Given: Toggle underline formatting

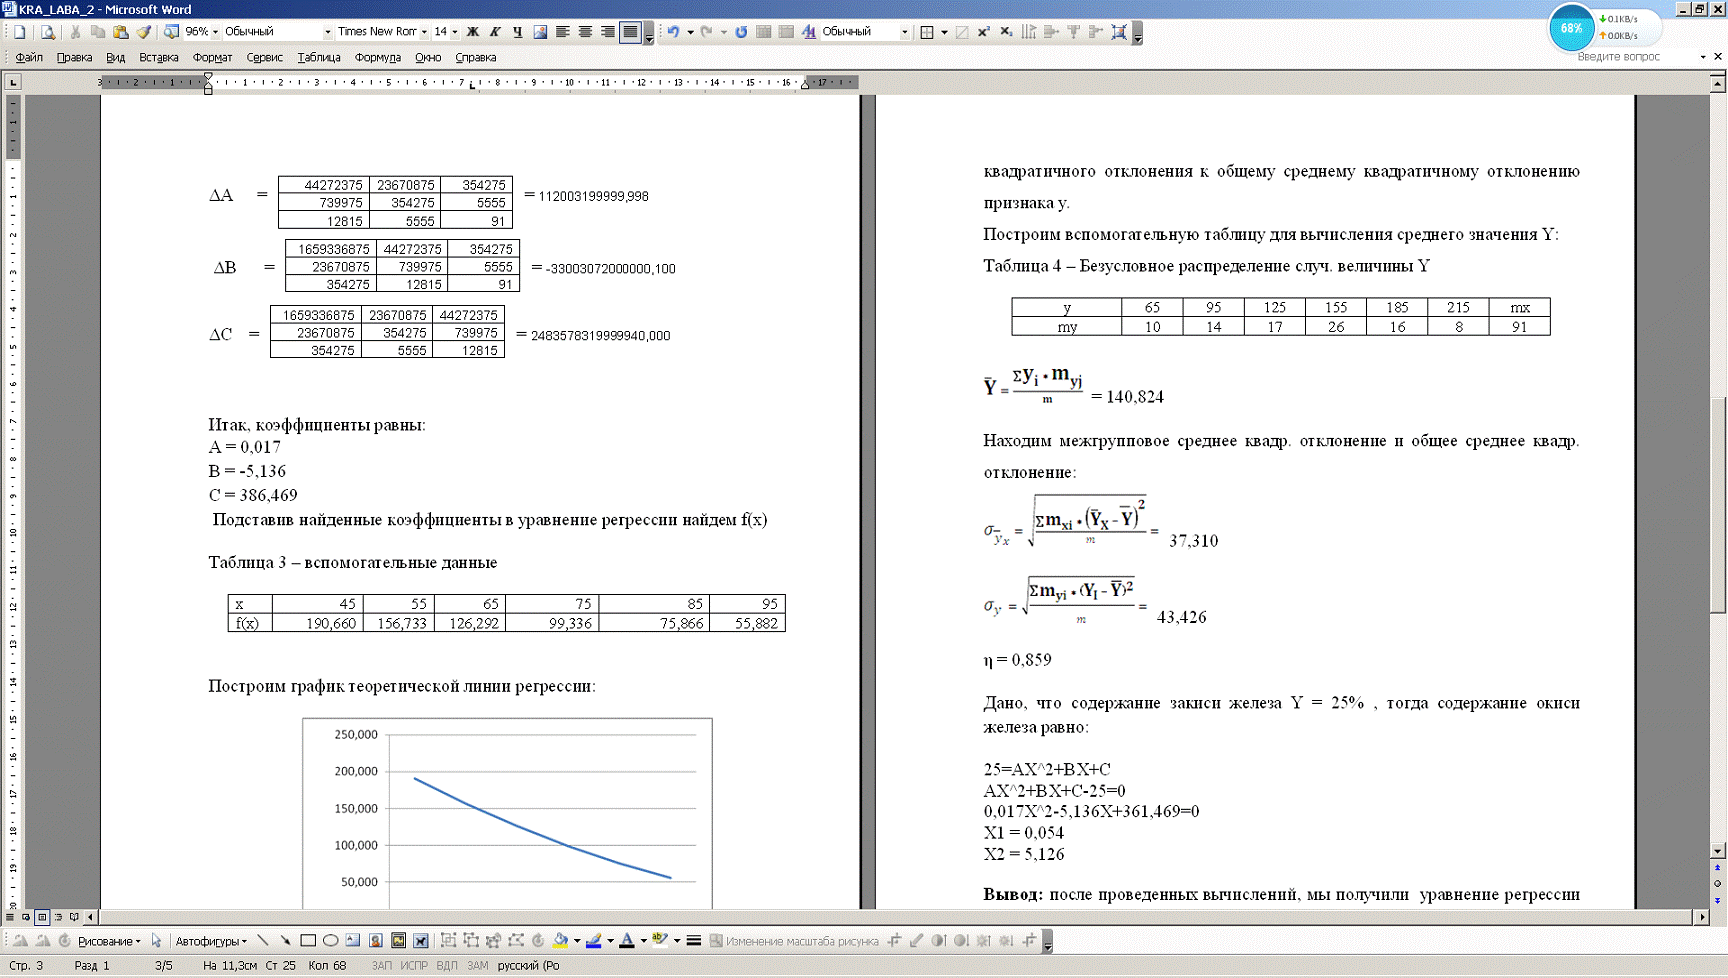Looking at the screenshot, I should 517,32.
